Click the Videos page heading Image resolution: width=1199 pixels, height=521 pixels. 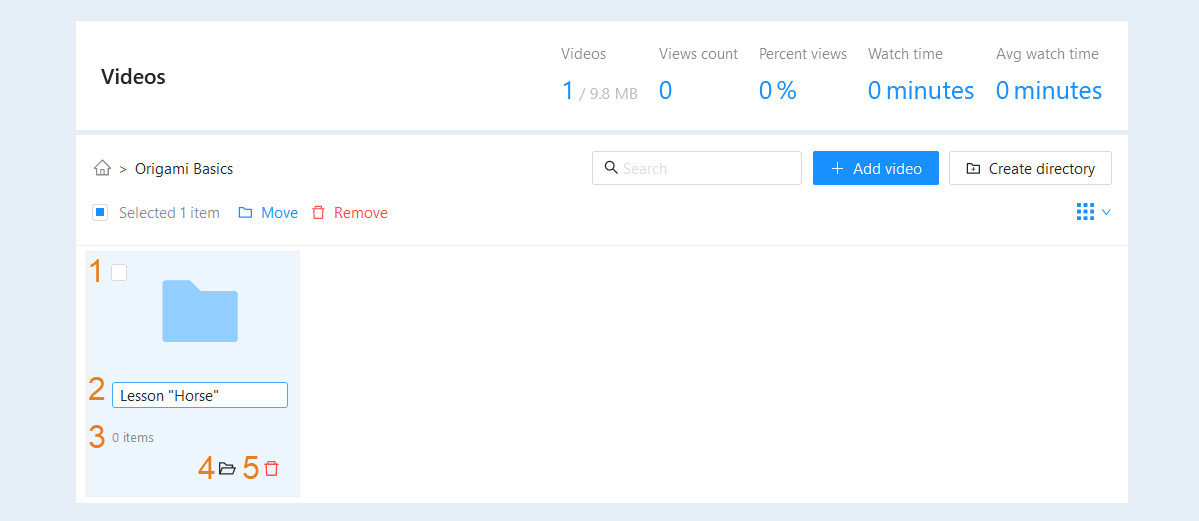133,77
